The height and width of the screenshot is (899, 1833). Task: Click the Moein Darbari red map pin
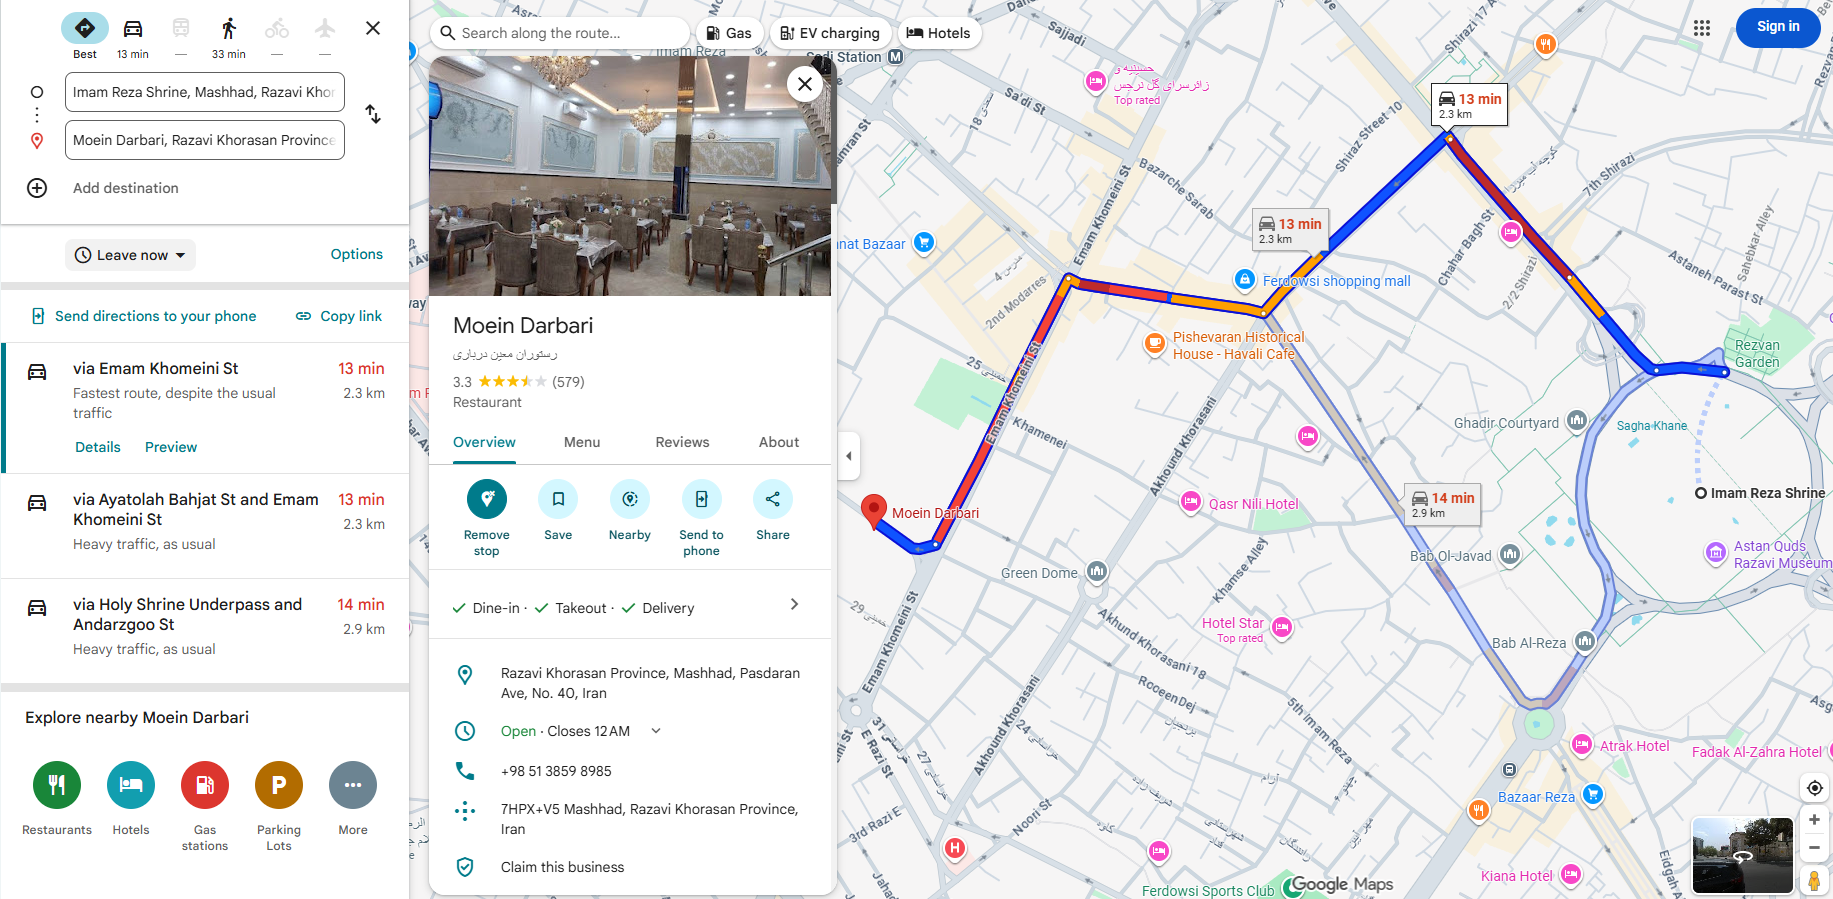point(874,510)
